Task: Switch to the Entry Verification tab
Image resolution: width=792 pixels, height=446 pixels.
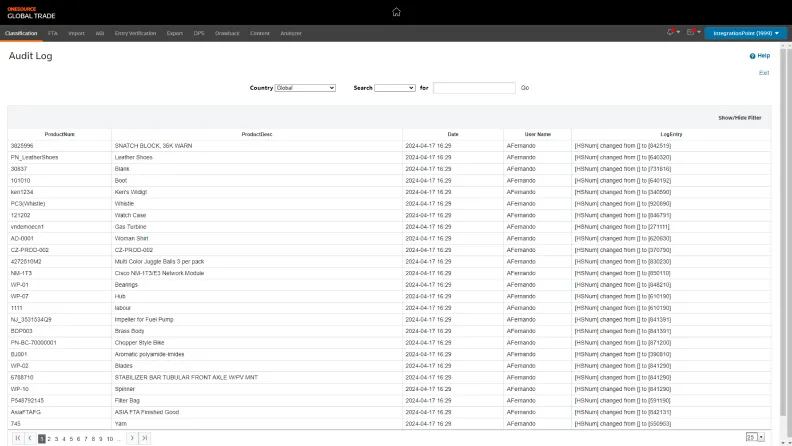Action: pyautogui.click(x=135, y=33)
